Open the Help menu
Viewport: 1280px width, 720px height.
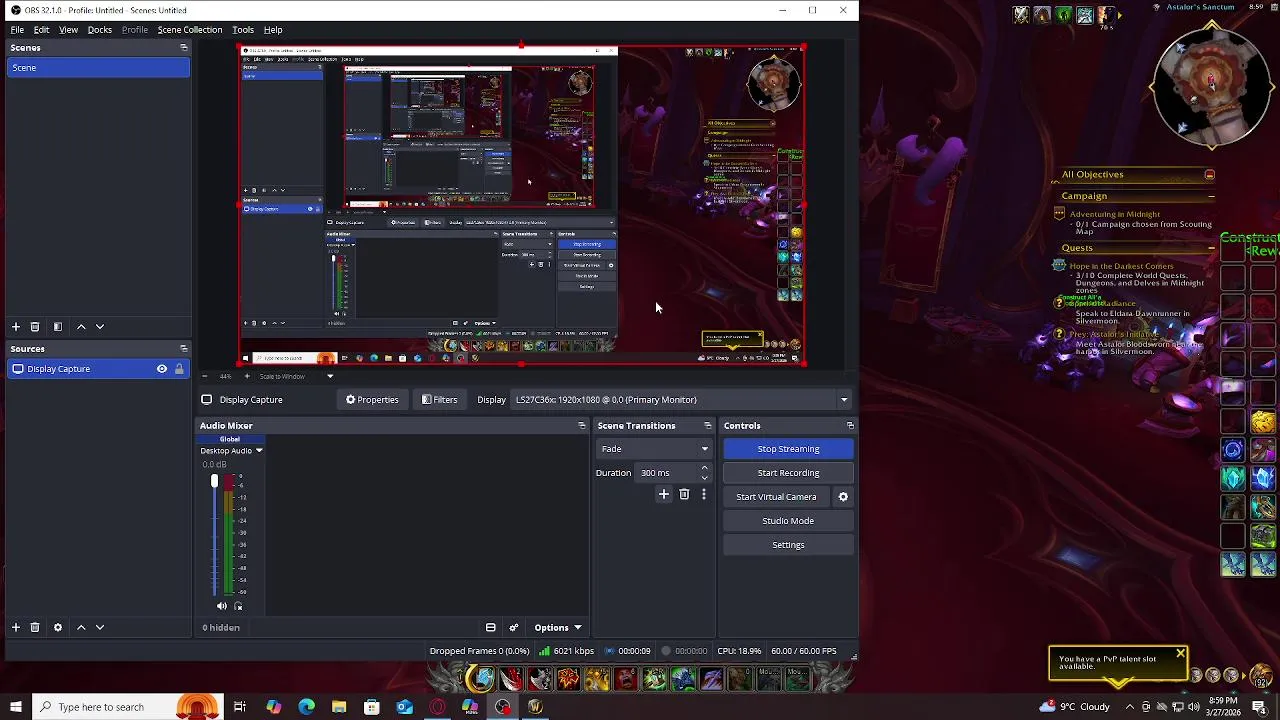[x=273, y=30]
